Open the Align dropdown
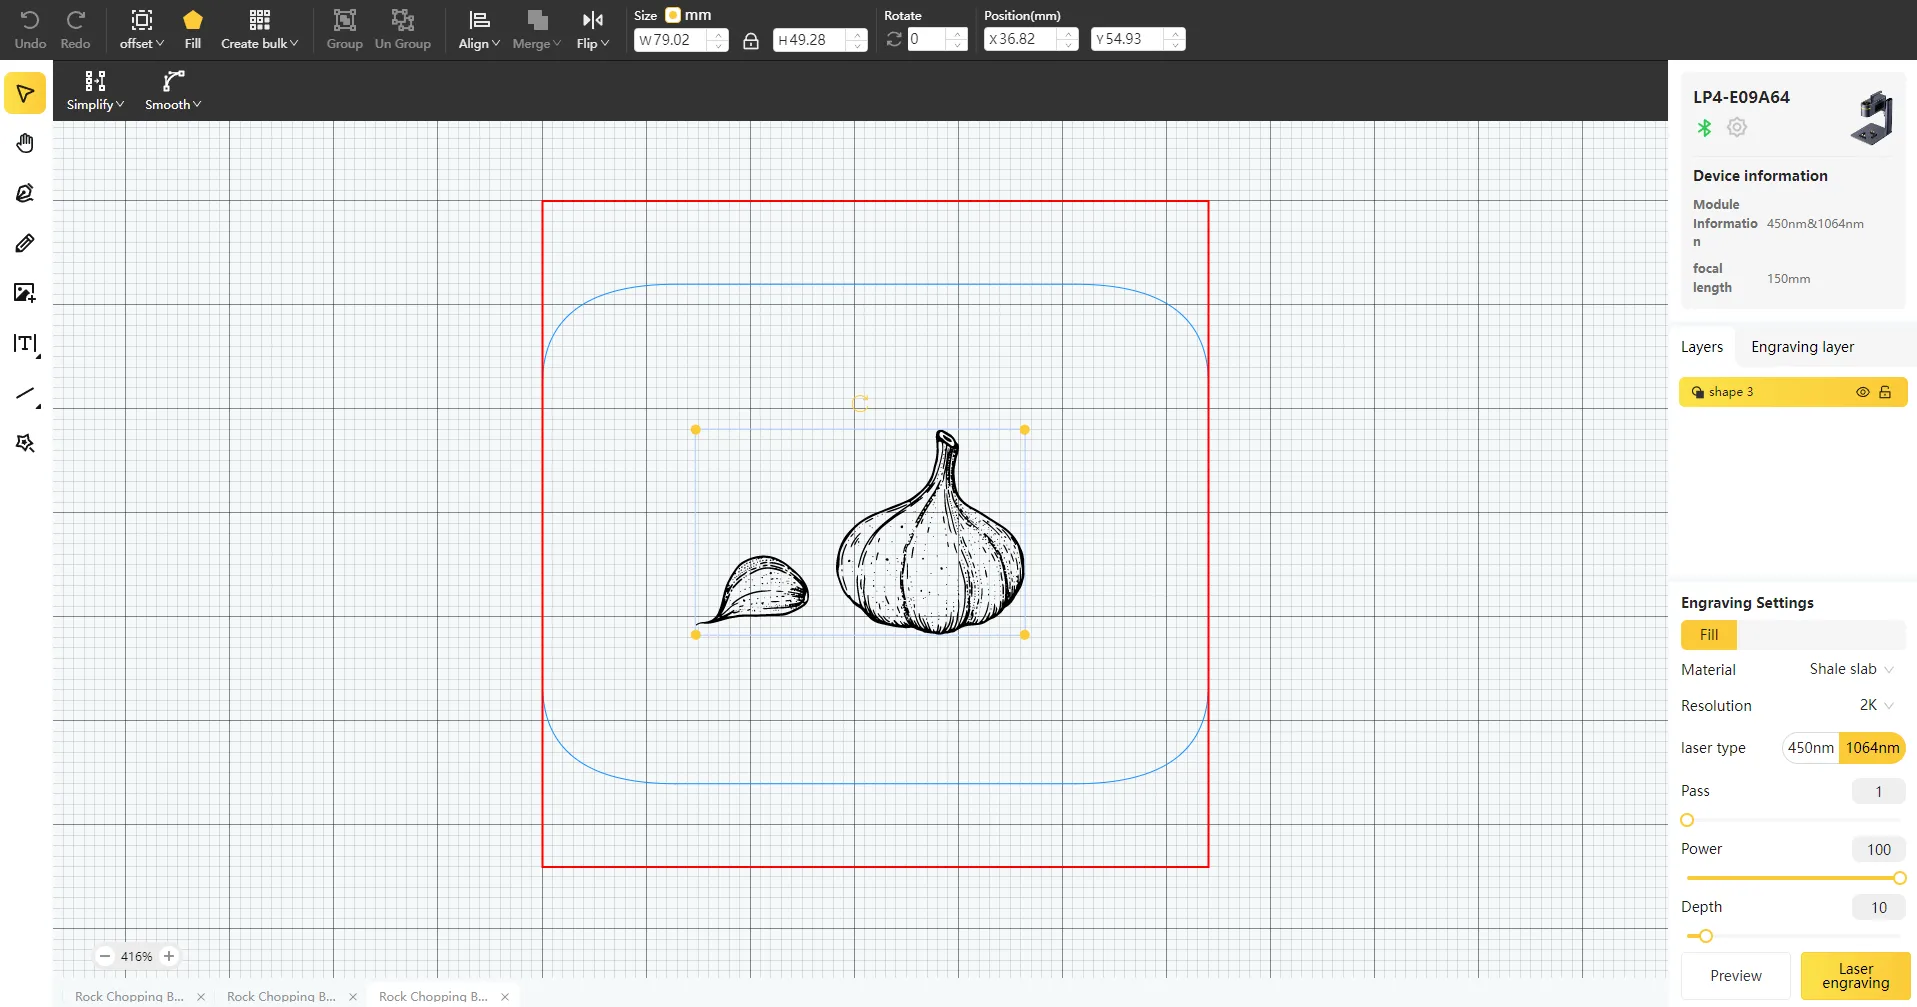This screenshot has width=1917, height=1007. click(x=479, y=30)
